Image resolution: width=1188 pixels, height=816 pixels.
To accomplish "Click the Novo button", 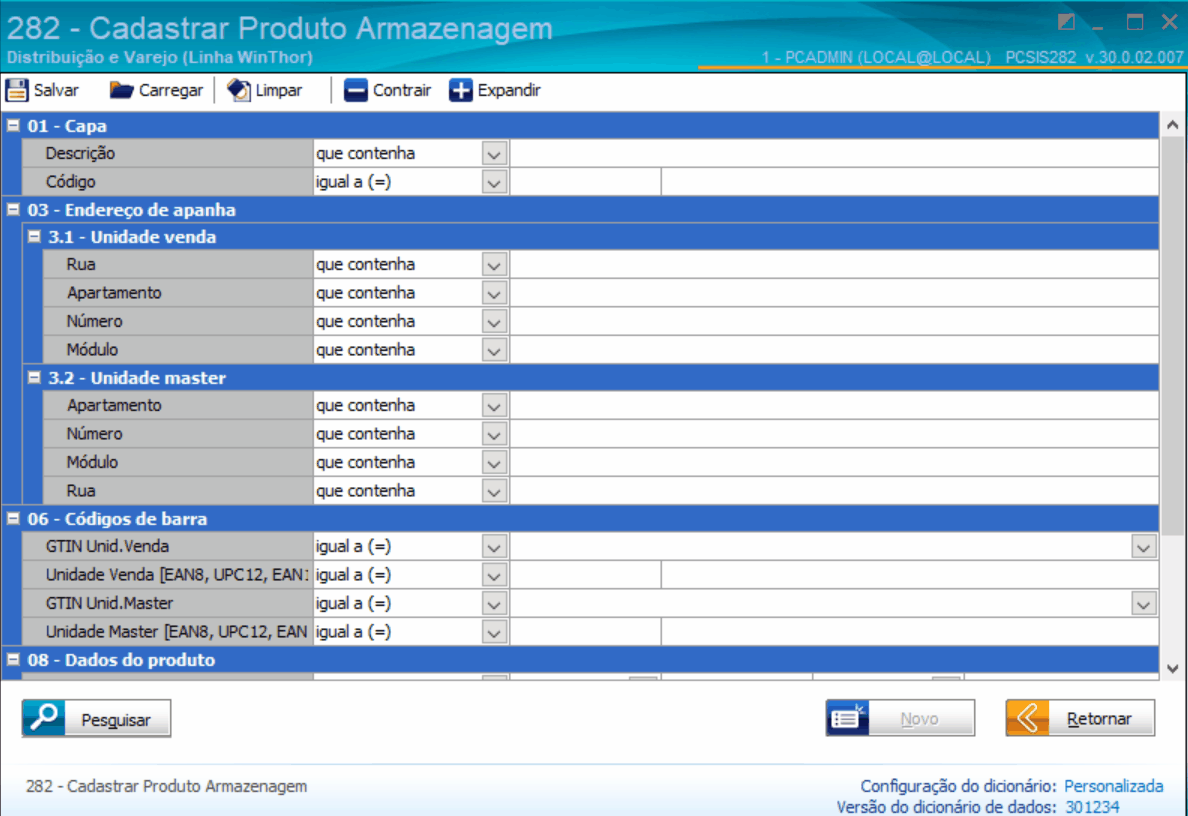I will [900, 718].
